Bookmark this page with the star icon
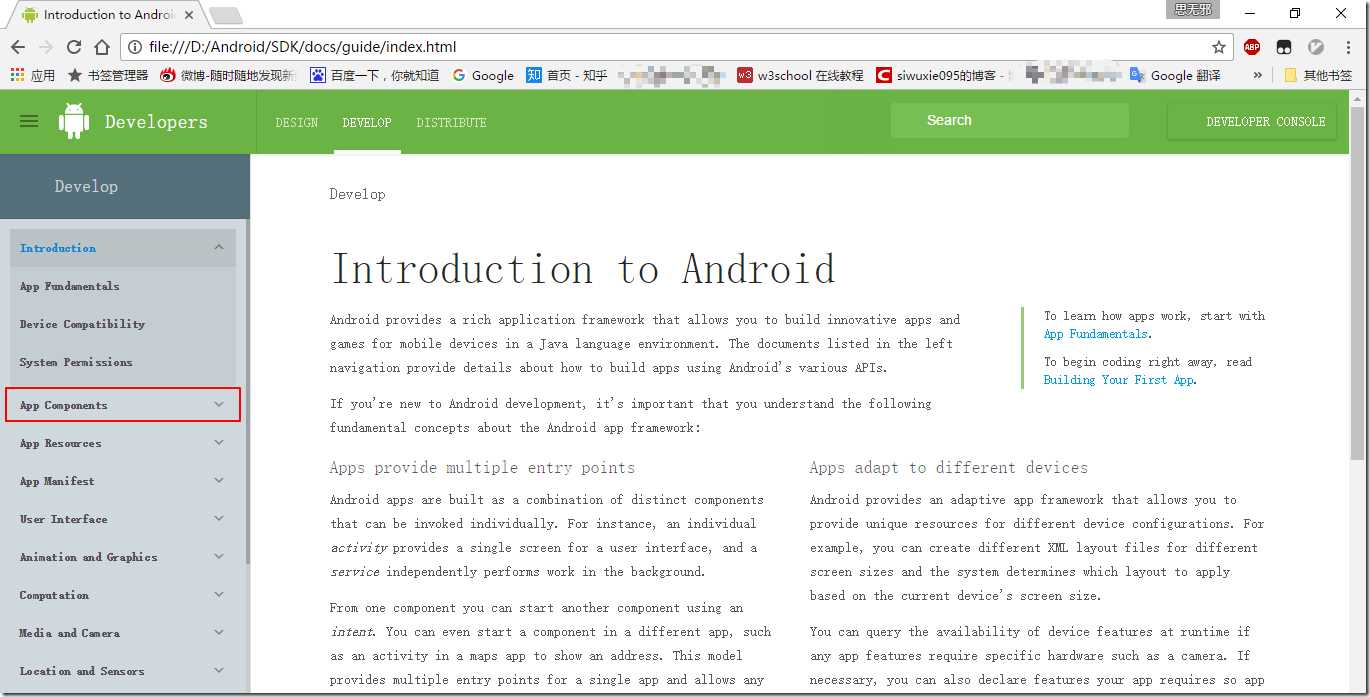This screenshot has width=1370, height=697. 1219,47
